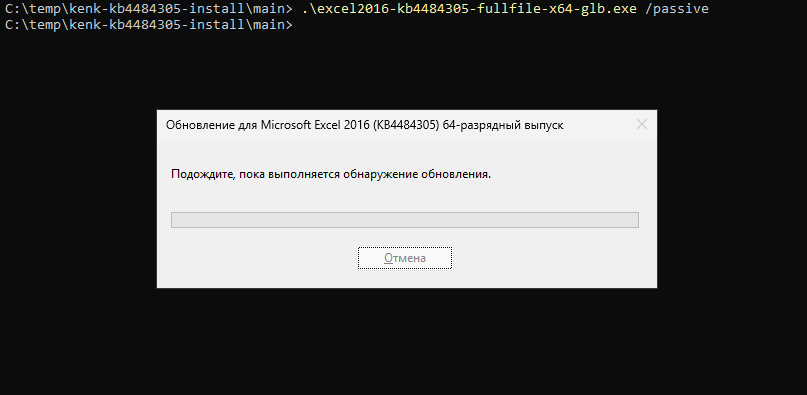Click '64-разрядный выпуск' in the dialog title
The image size is (807, 395).
(503, 125)
